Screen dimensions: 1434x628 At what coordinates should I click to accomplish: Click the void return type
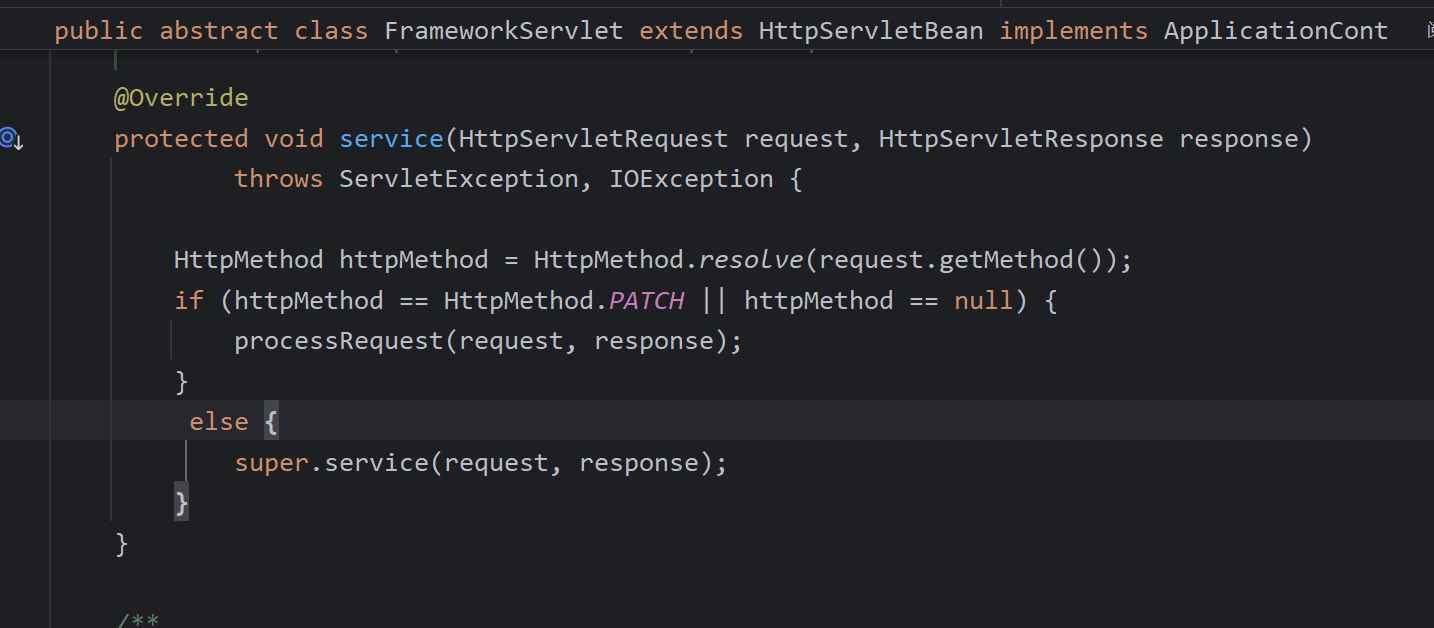pos(294,138)
